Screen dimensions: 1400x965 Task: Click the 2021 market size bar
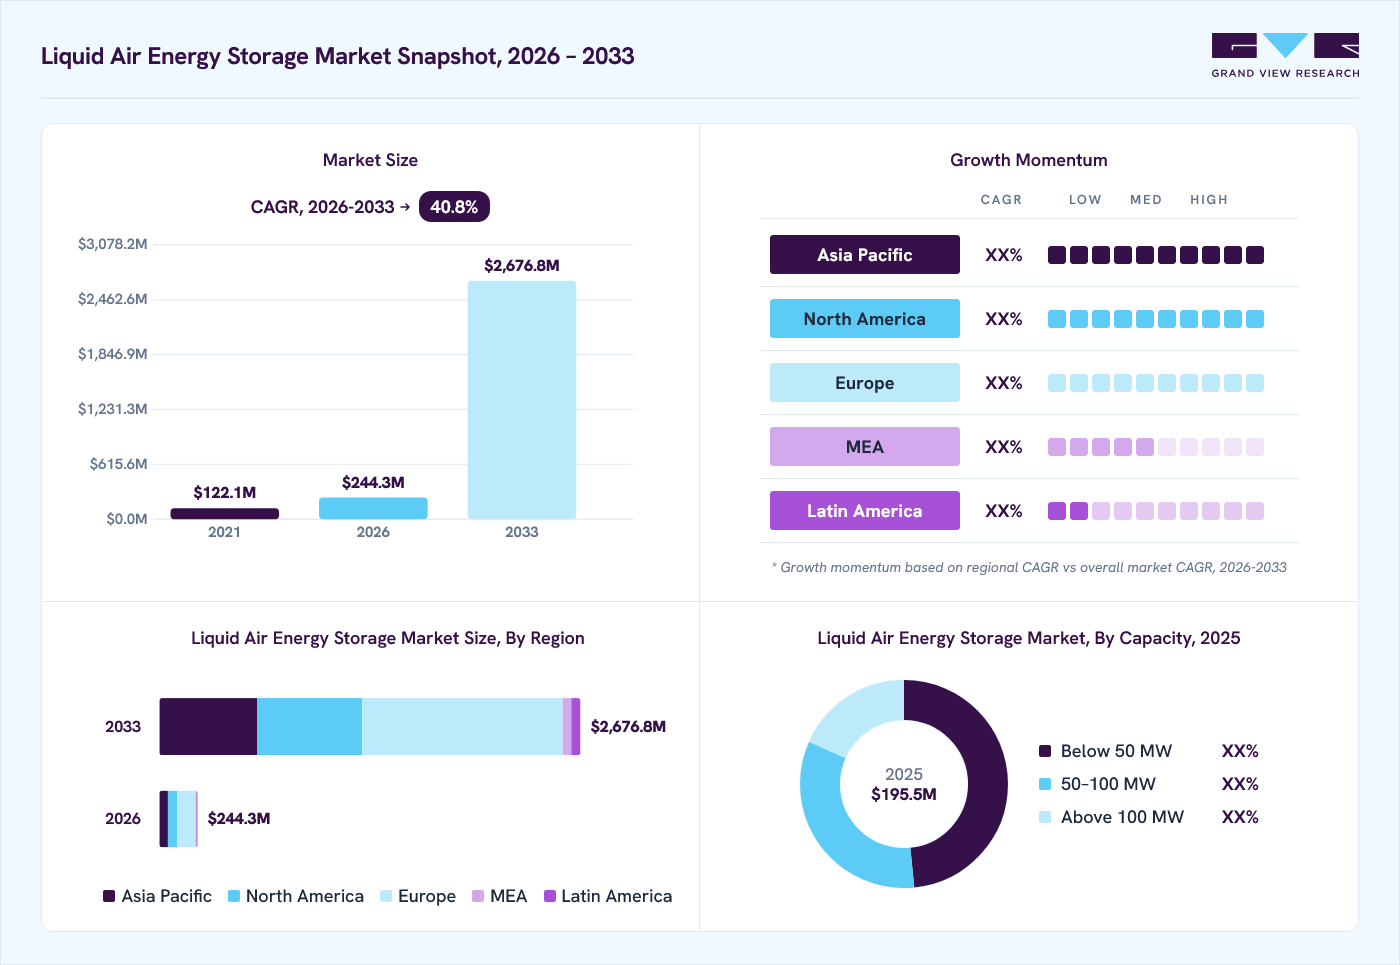tap(225, 514)
